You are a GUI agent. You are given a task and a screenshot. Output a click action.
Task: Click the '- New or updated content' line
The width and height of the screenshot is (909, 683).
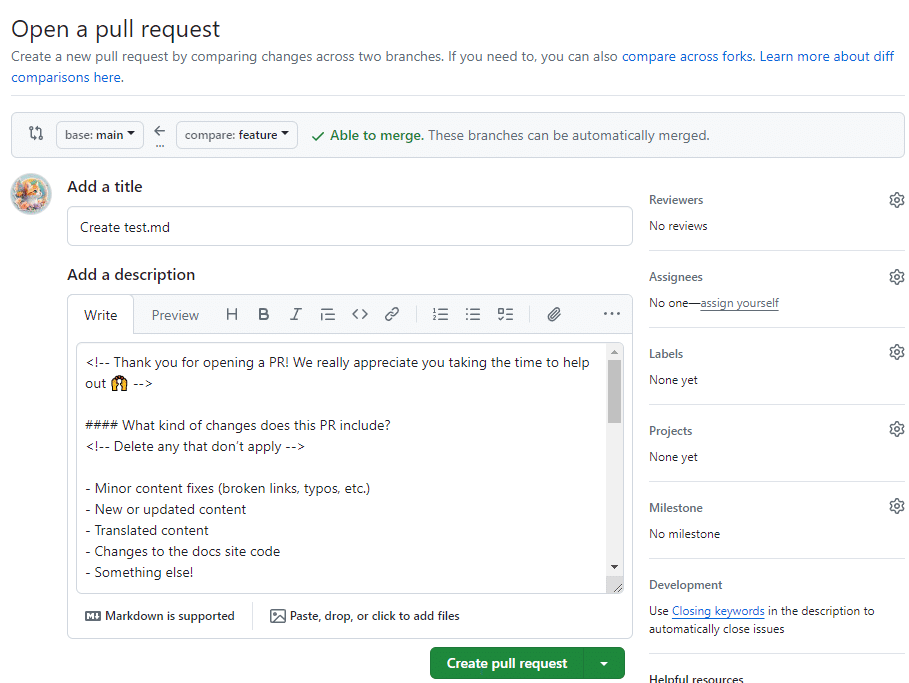coord(166,510)
